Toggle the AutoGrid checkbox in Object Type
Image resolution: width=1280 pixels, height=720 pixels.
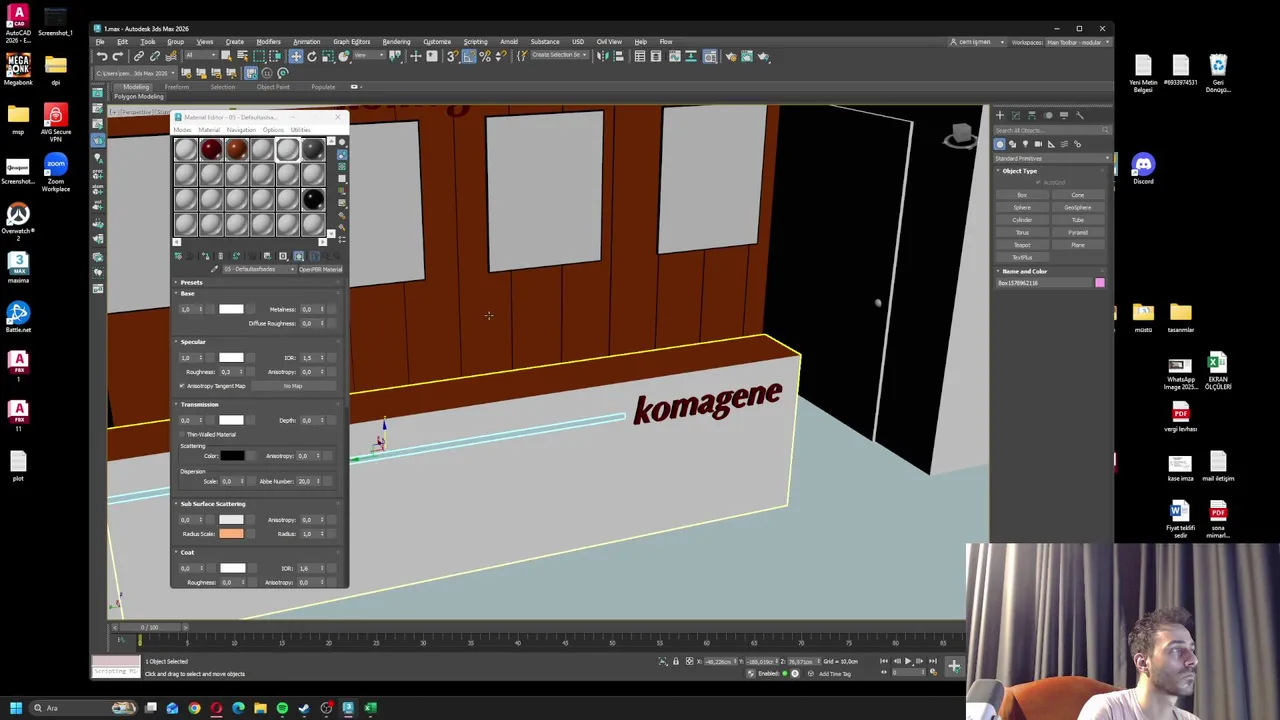(1040, 183)
